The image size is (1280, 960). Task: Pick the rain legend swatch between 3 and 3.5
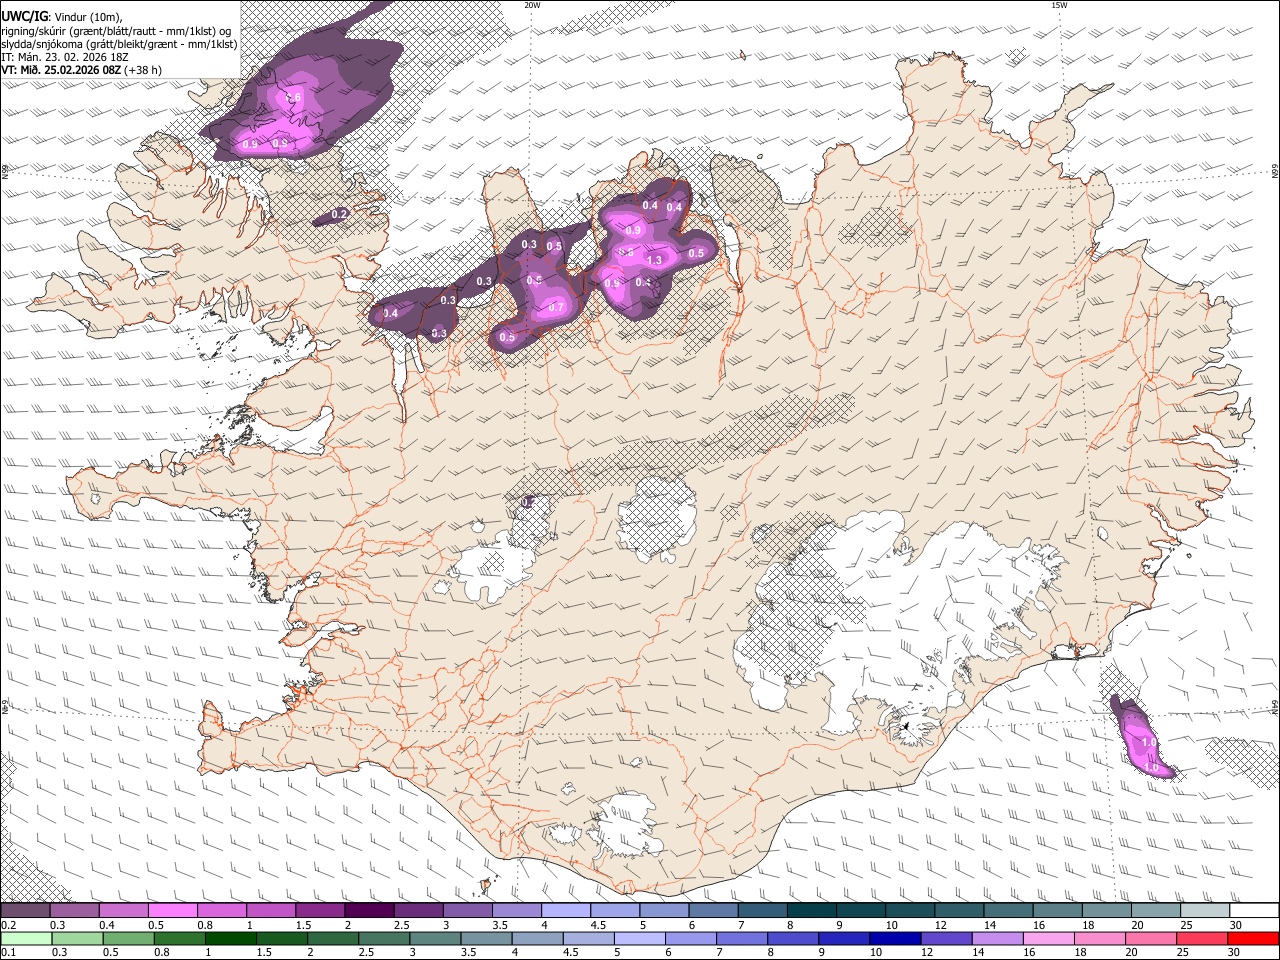[435, 938]
